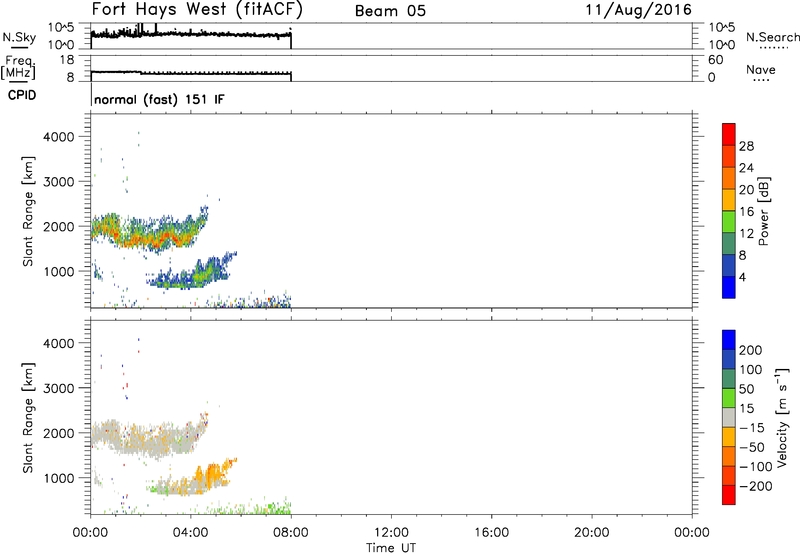Click the "24" tick on Power color bar
The width and height of the screenshot is (800, 554).
[x=746, y=168]
